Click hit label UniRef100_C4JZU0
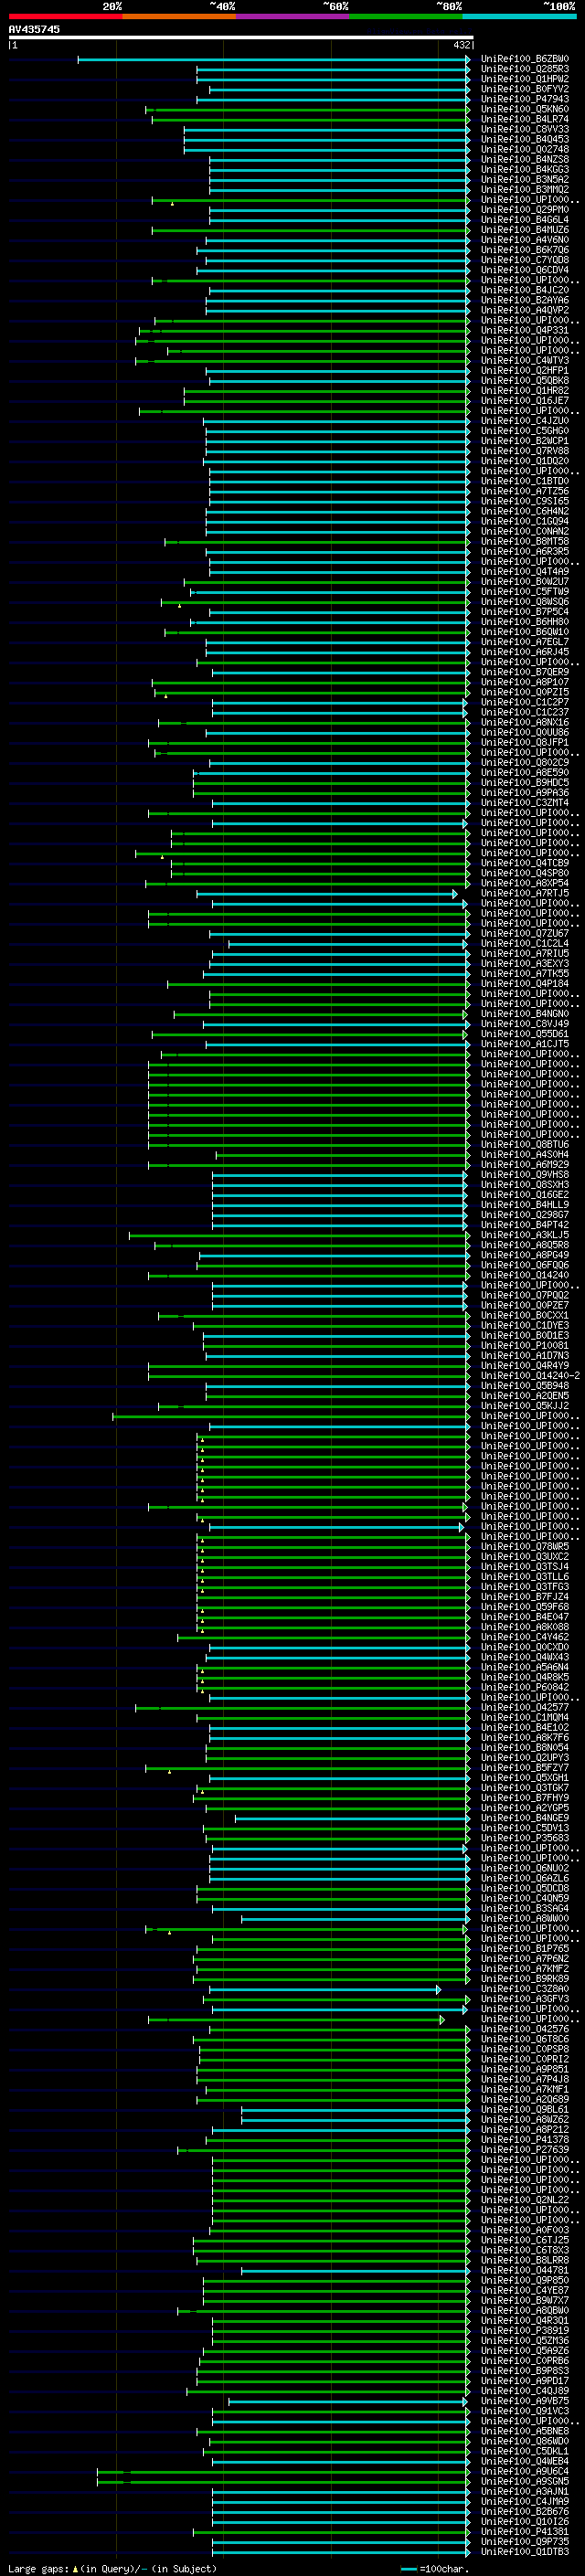The height and width of the screenshot is (2576, 585). click(x=525, y=421)
